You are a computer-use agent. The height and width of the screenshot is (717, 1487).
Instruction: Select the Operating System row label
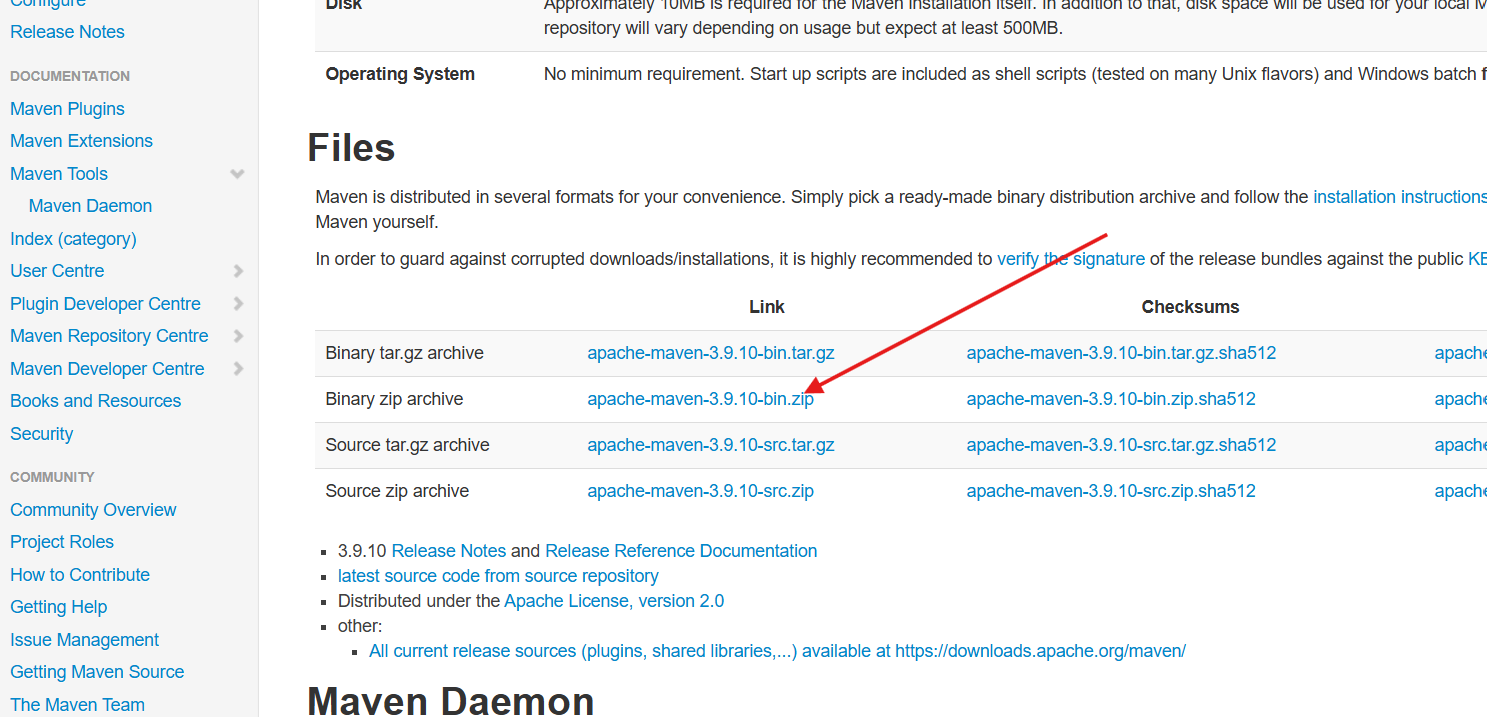[x=400, y=74]
